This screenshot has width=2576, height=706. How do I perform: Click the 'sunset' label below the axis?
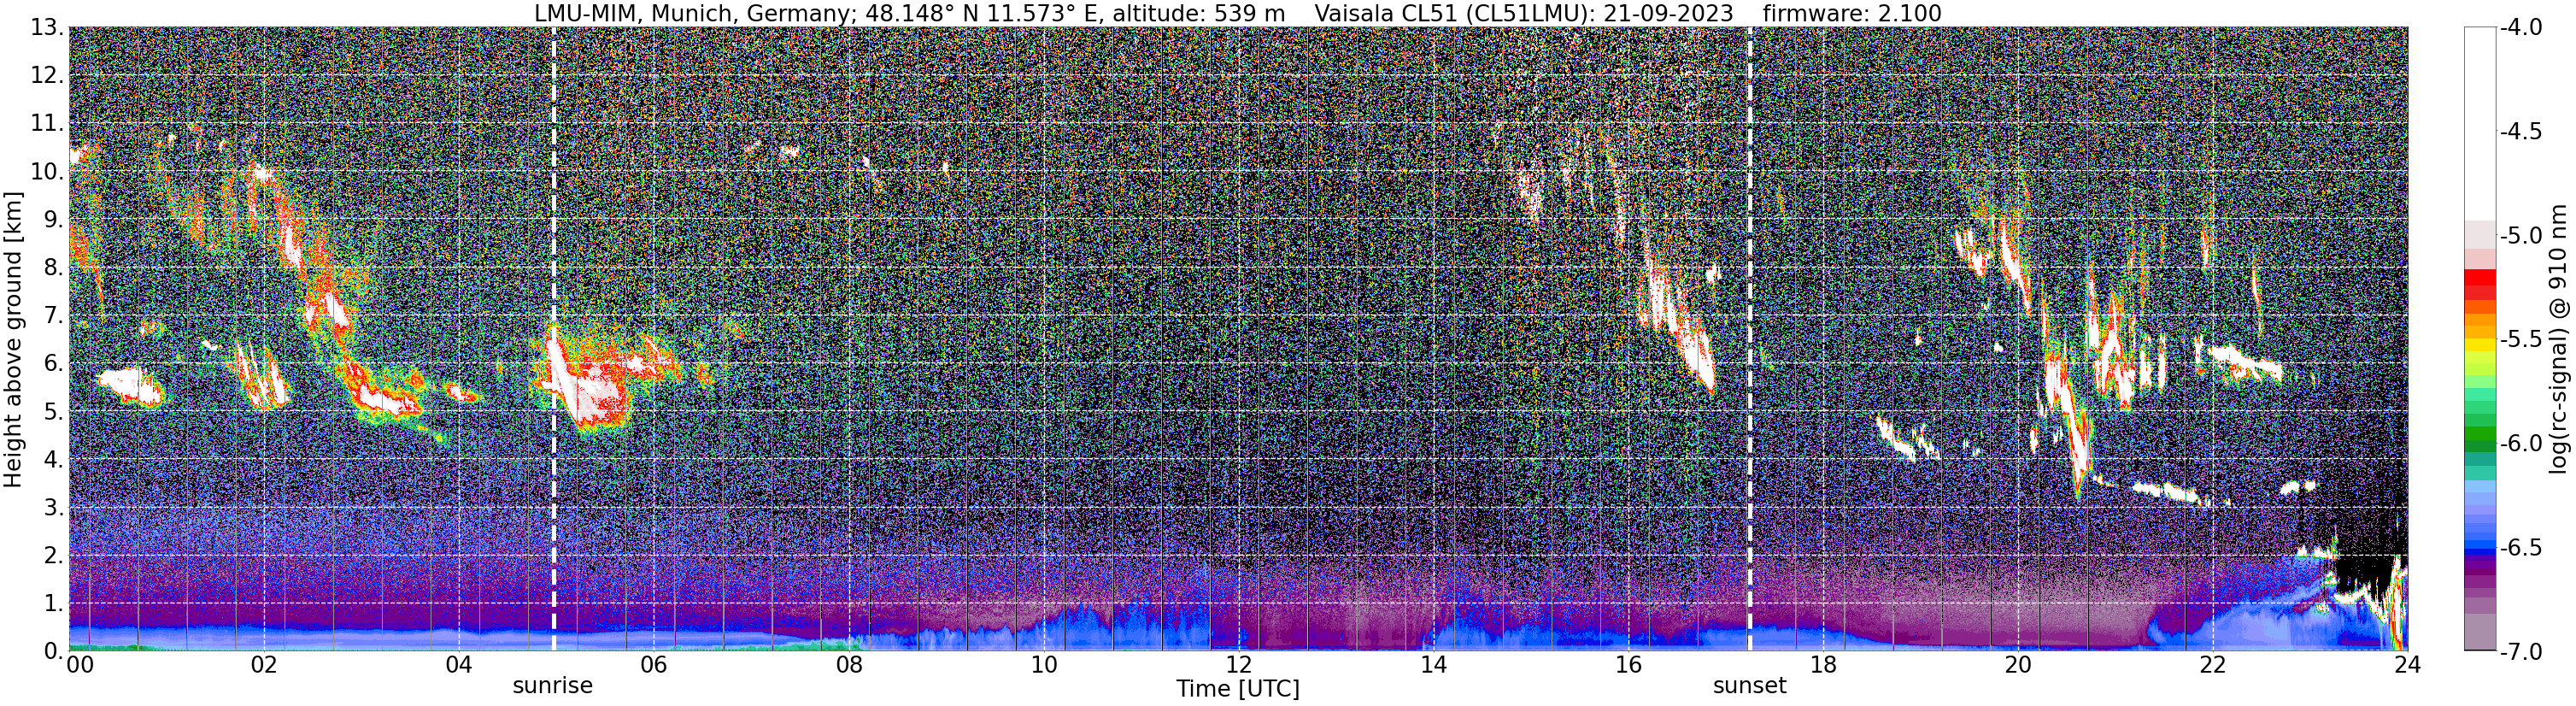coord(1749,686)
